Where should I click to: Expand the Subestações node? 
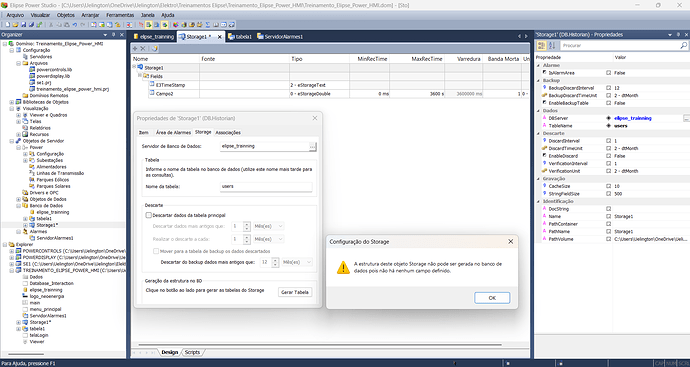26,160
